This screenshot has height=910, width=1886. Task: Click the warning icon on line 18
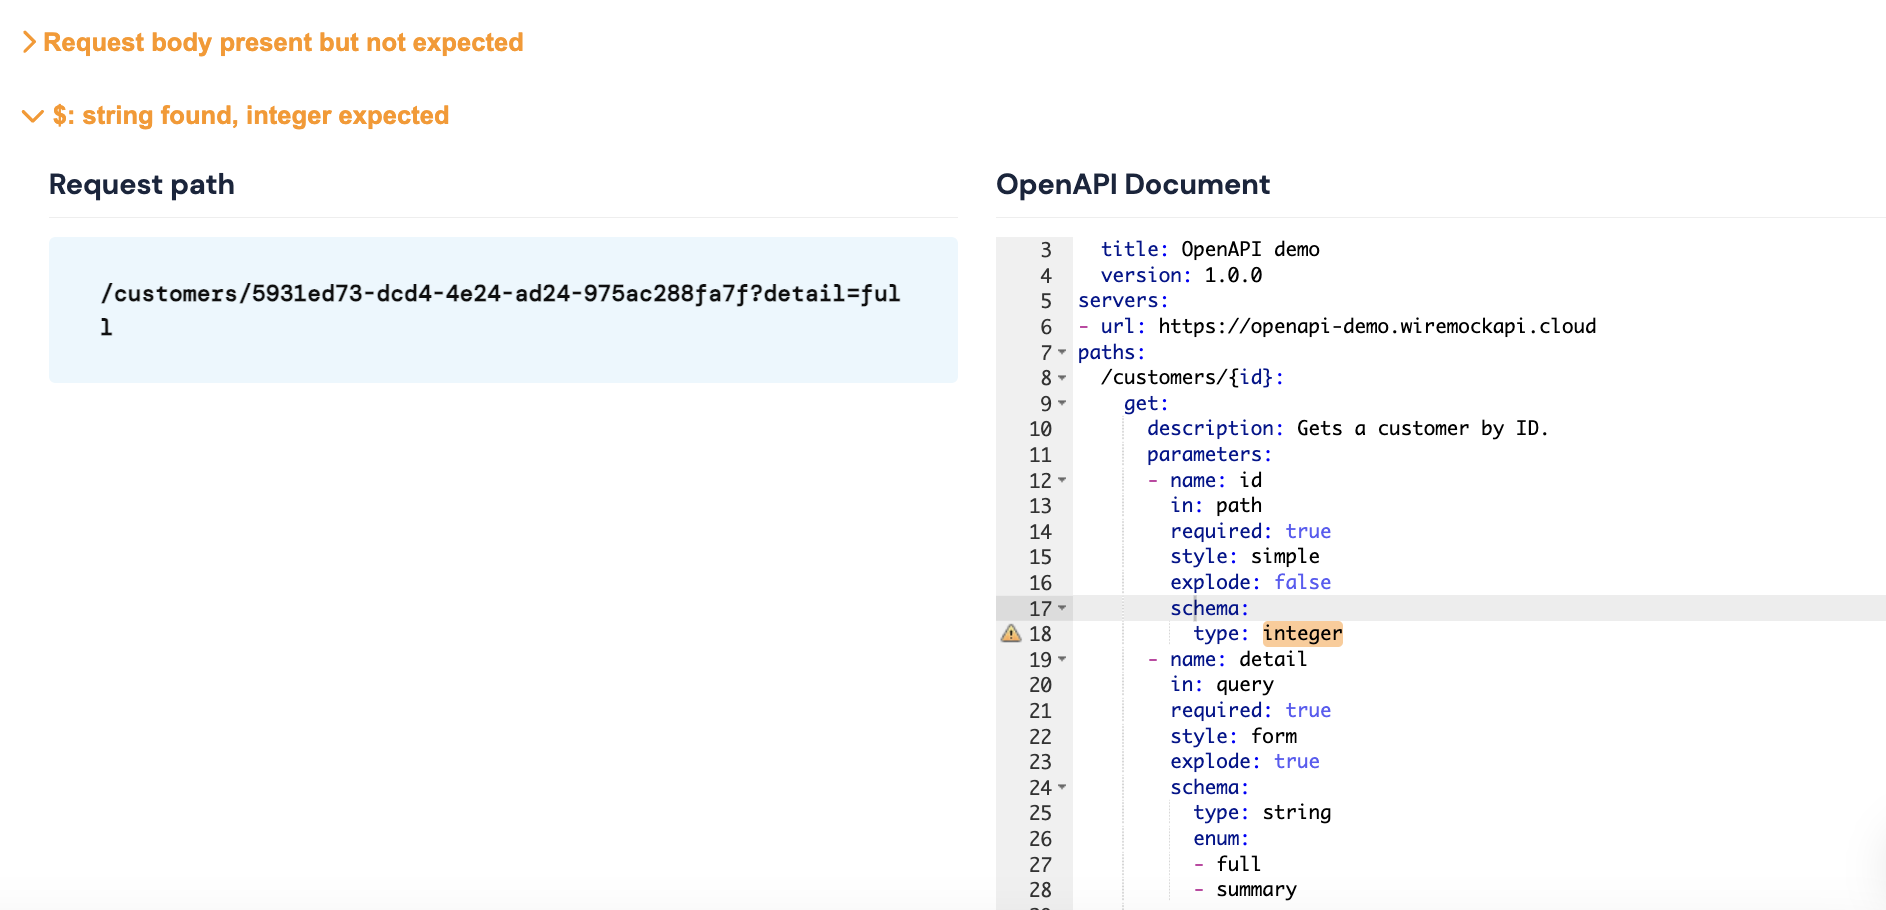point(1011,633)
